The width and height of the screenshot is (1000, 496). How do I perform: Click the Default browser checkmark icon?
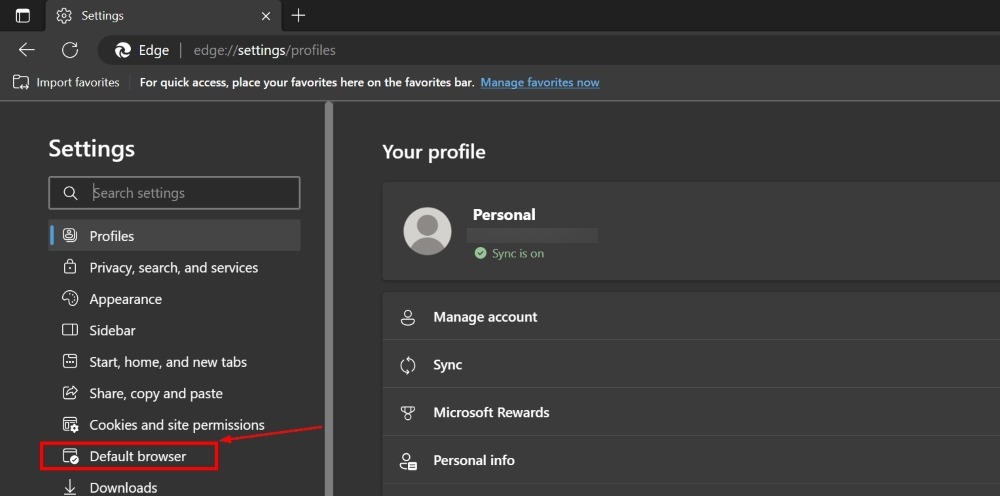tap(70, 456)
